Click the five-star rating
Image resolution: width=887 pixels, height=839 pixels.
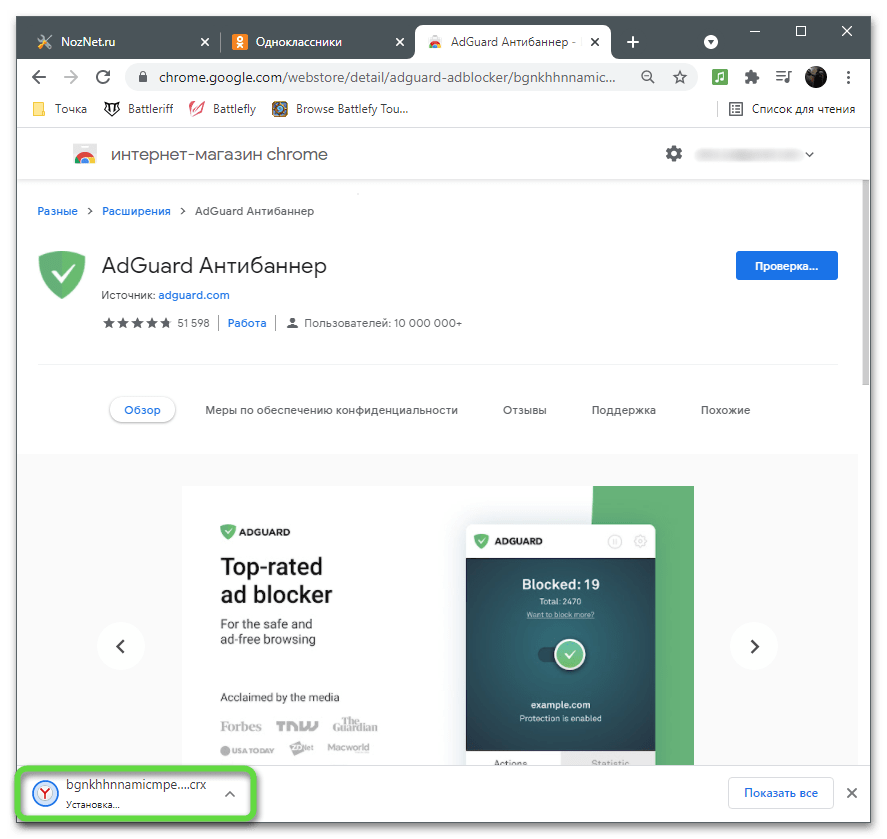point(137,323)
